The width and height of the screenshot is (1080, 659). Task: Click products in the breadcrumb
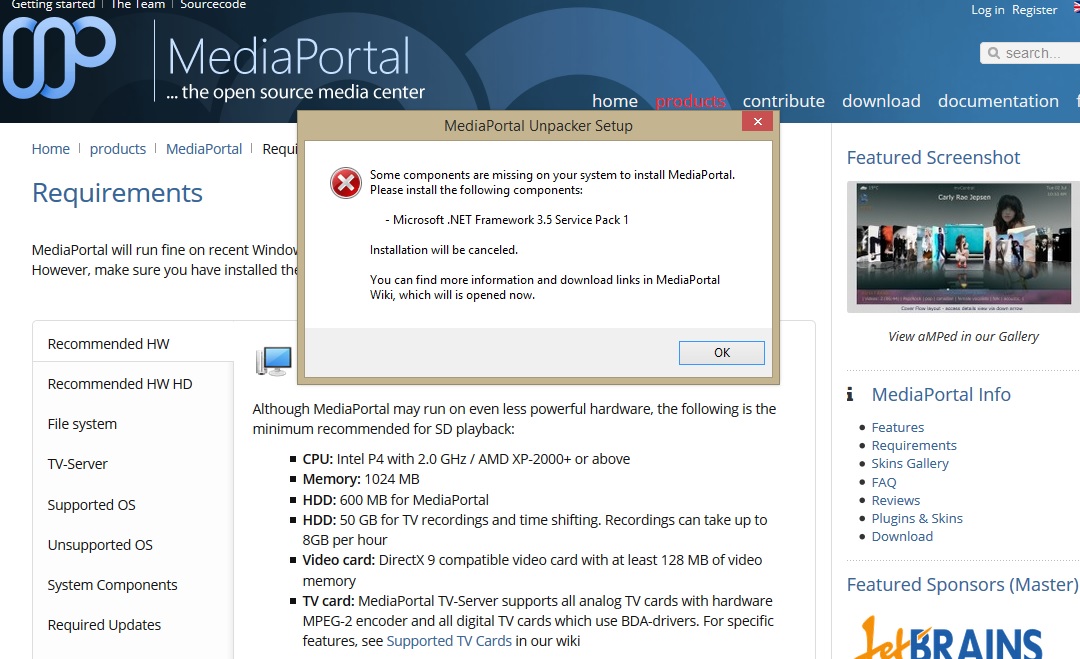coord(118,149)
